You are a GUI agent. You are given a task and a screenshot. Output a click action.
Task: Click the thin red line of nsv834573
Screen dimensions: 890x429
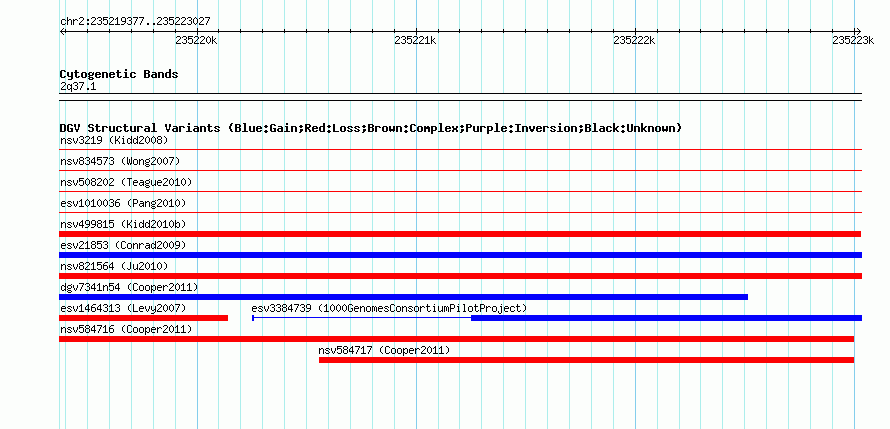[460, 171]
